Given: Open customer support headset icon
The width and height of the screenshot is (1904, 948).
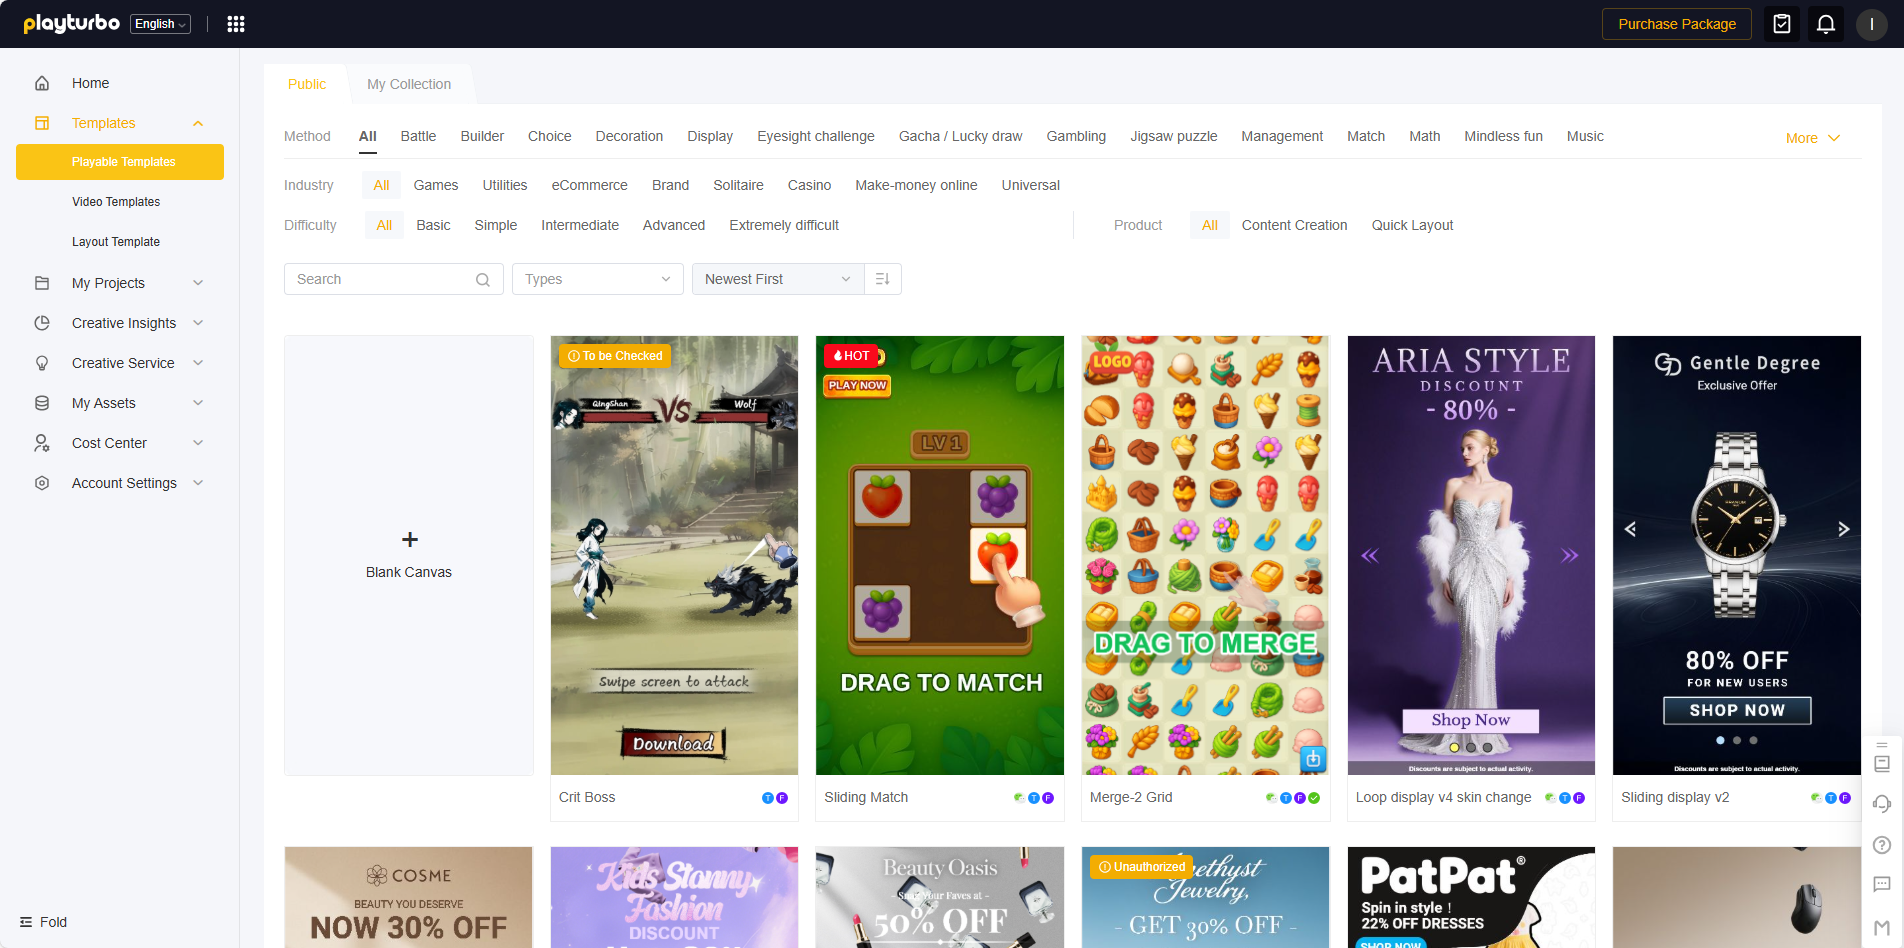Looking at the screenshot, I should point(1881,804).
